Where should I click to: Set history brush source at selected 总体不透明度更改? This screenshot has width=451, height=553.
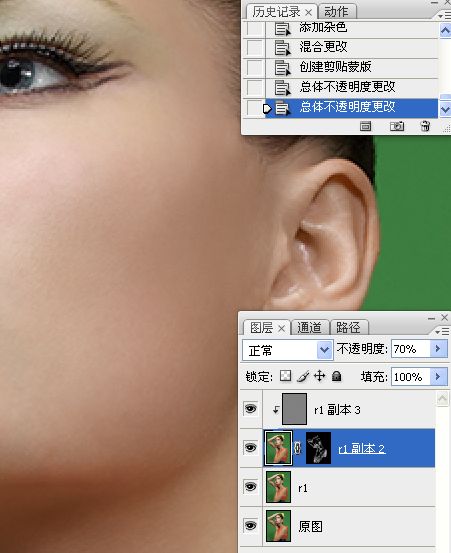255,108
